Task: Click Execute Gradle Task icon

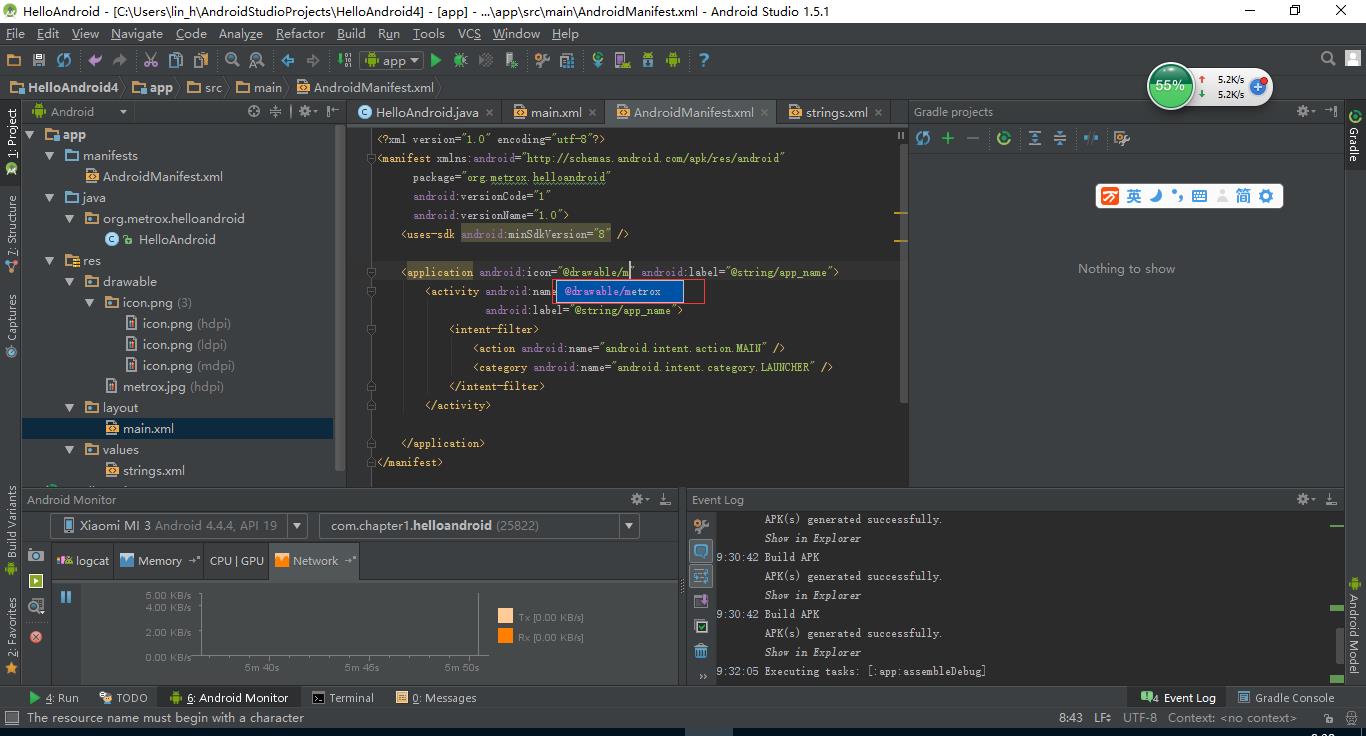Action: click(x=1004, y=138)
